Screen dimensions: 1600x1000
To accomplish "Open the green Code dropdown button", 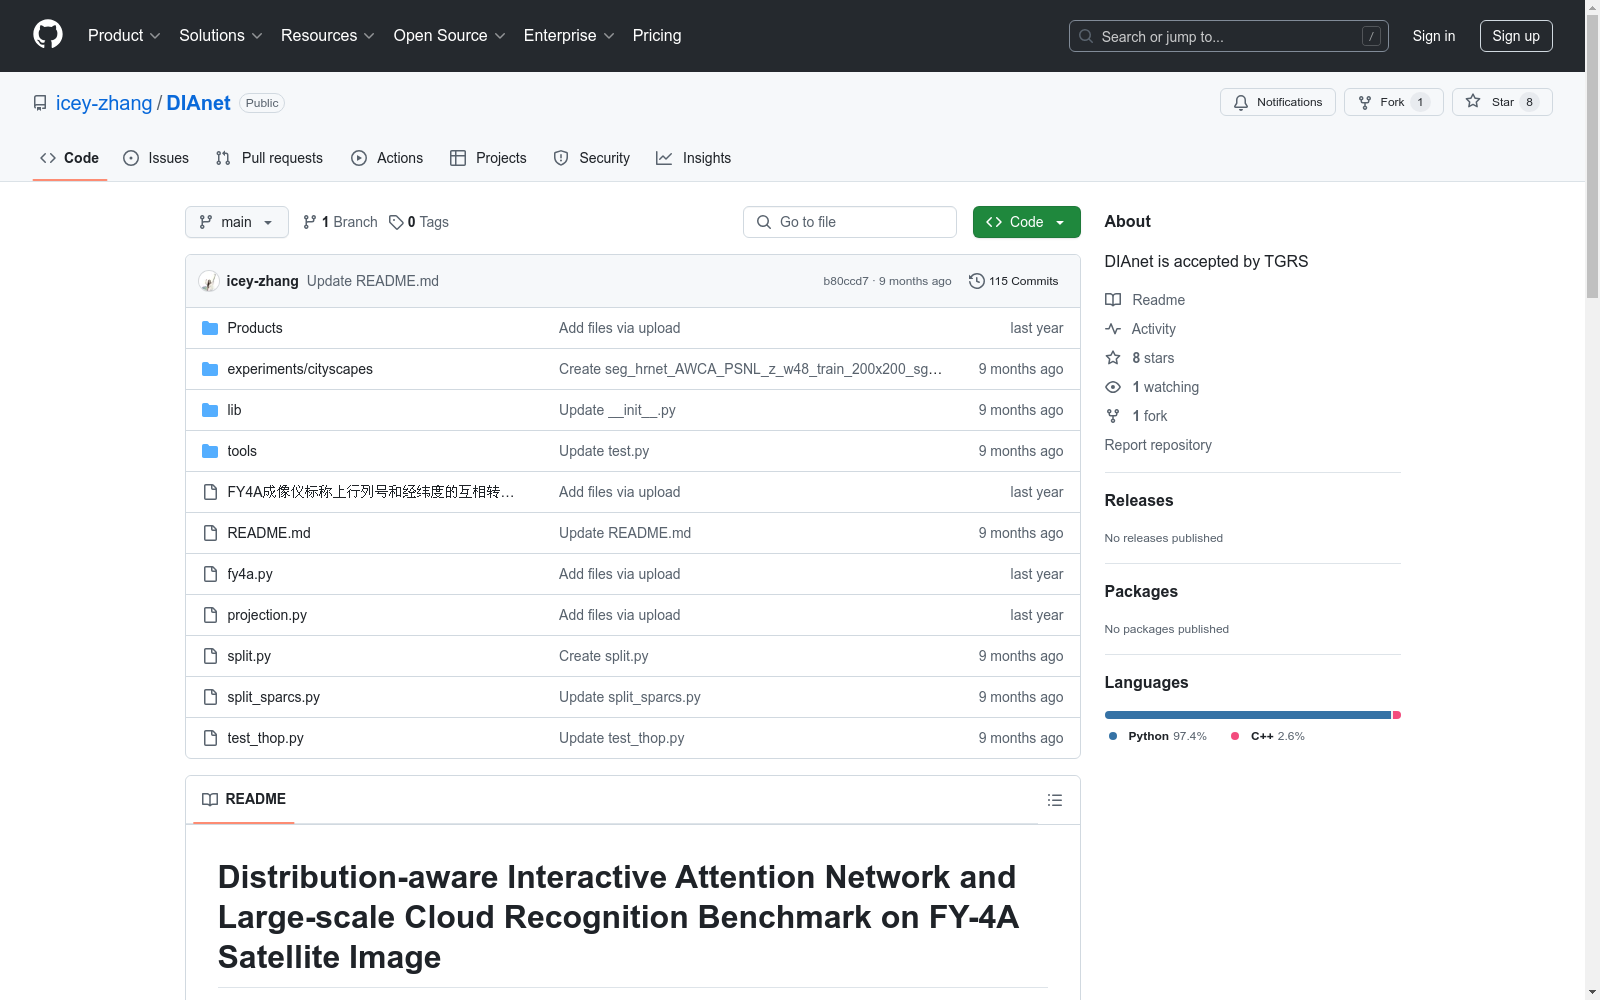I will pos(1027,222).
